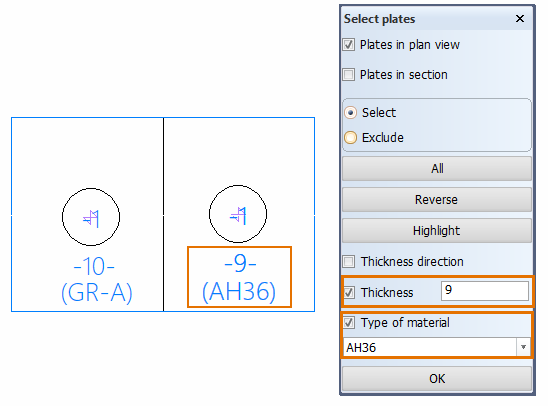Close the Select plates dialog
Viewport: 548px width, 406px height.
(x=520, y=19)
